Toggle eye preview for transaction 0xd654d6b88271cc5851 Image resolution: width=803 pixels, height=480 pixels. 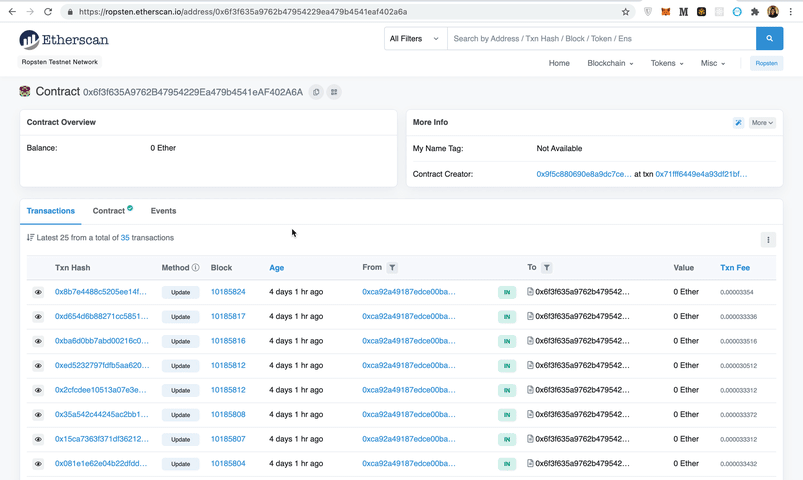click(38, 317)
